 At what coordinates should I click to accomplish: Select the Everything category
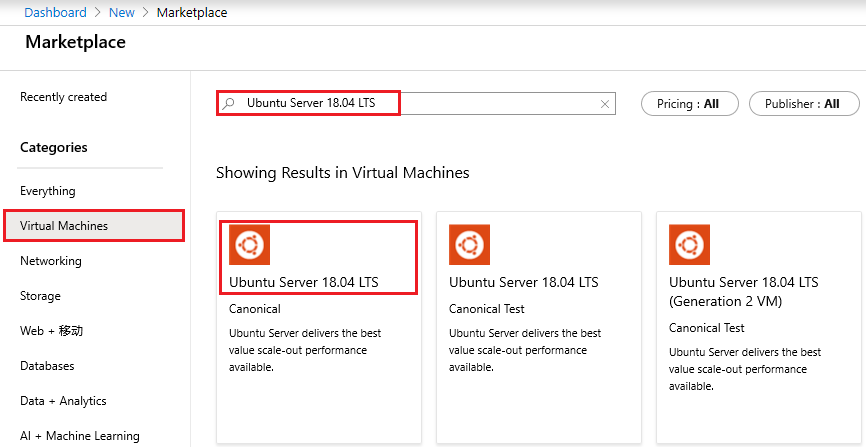(x=47, y=191)
